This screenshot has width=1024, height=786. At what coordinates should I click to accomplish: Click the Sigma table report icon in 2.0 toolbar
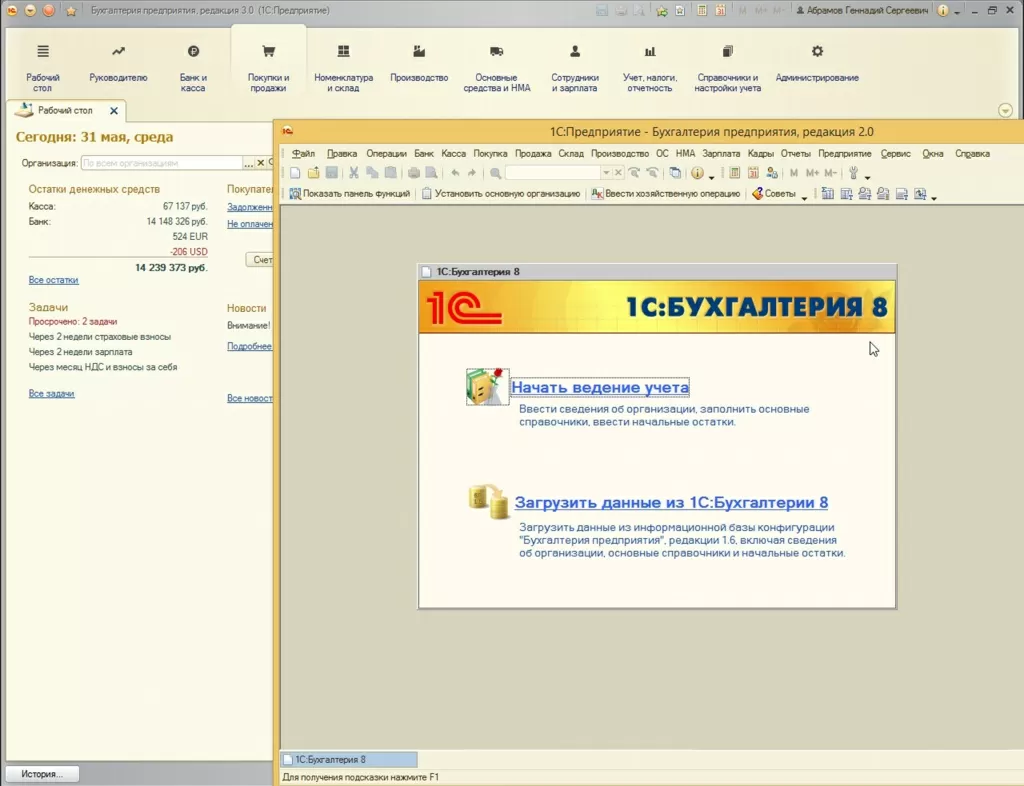(x=827, y=194)
